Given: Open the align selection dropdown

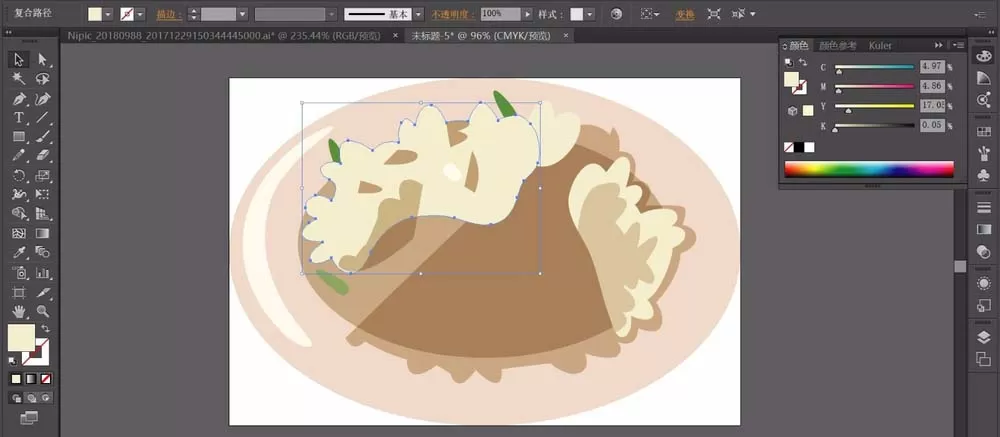Looking at the screenshot, I should pyautogui.click(x=651, y=14).
